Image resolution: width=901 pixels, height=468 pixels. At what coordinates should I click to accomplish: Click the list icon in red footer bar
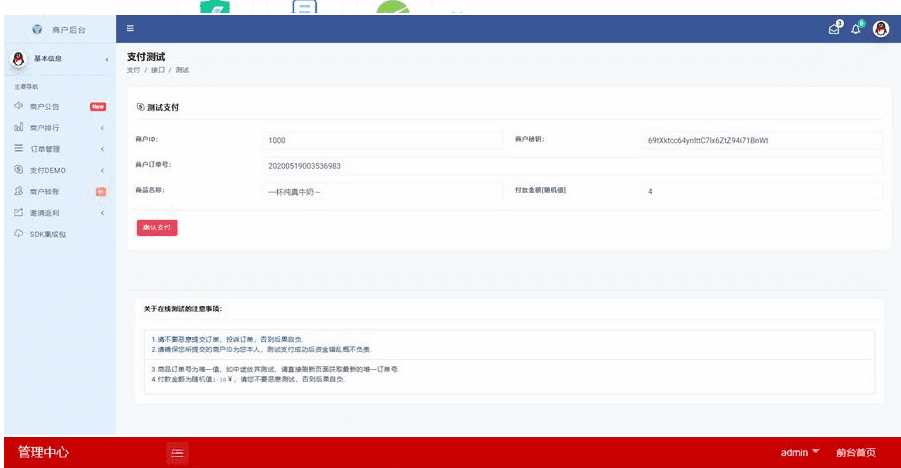point(177,453)
